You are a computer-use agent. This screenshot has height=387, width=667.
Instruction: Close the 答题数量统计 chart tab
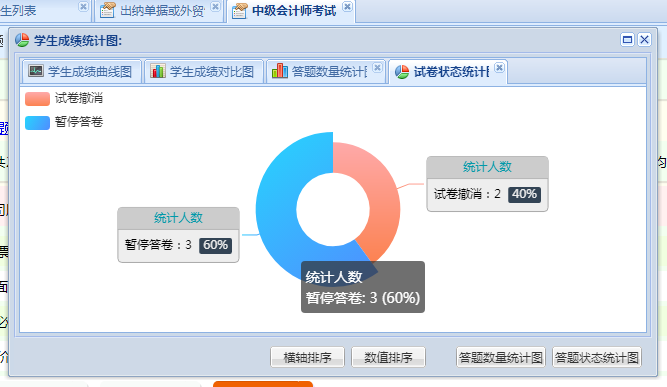(377, 68)
